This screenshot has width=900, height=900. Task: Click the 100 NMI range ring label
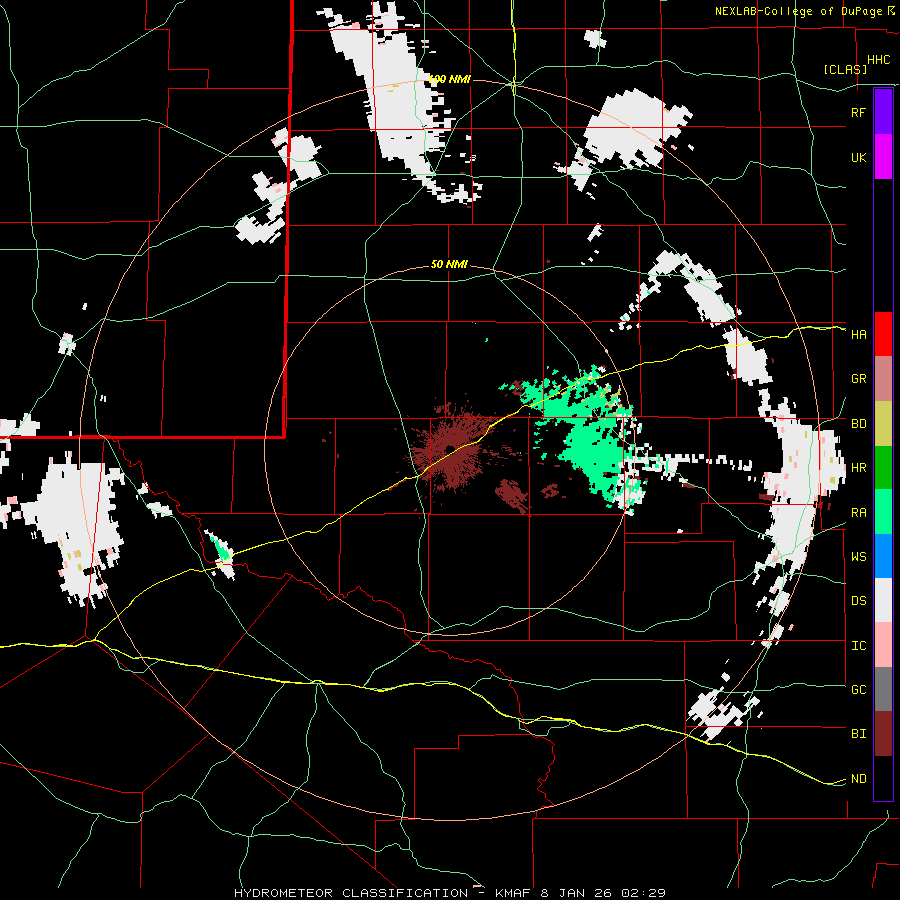(449, 79)
